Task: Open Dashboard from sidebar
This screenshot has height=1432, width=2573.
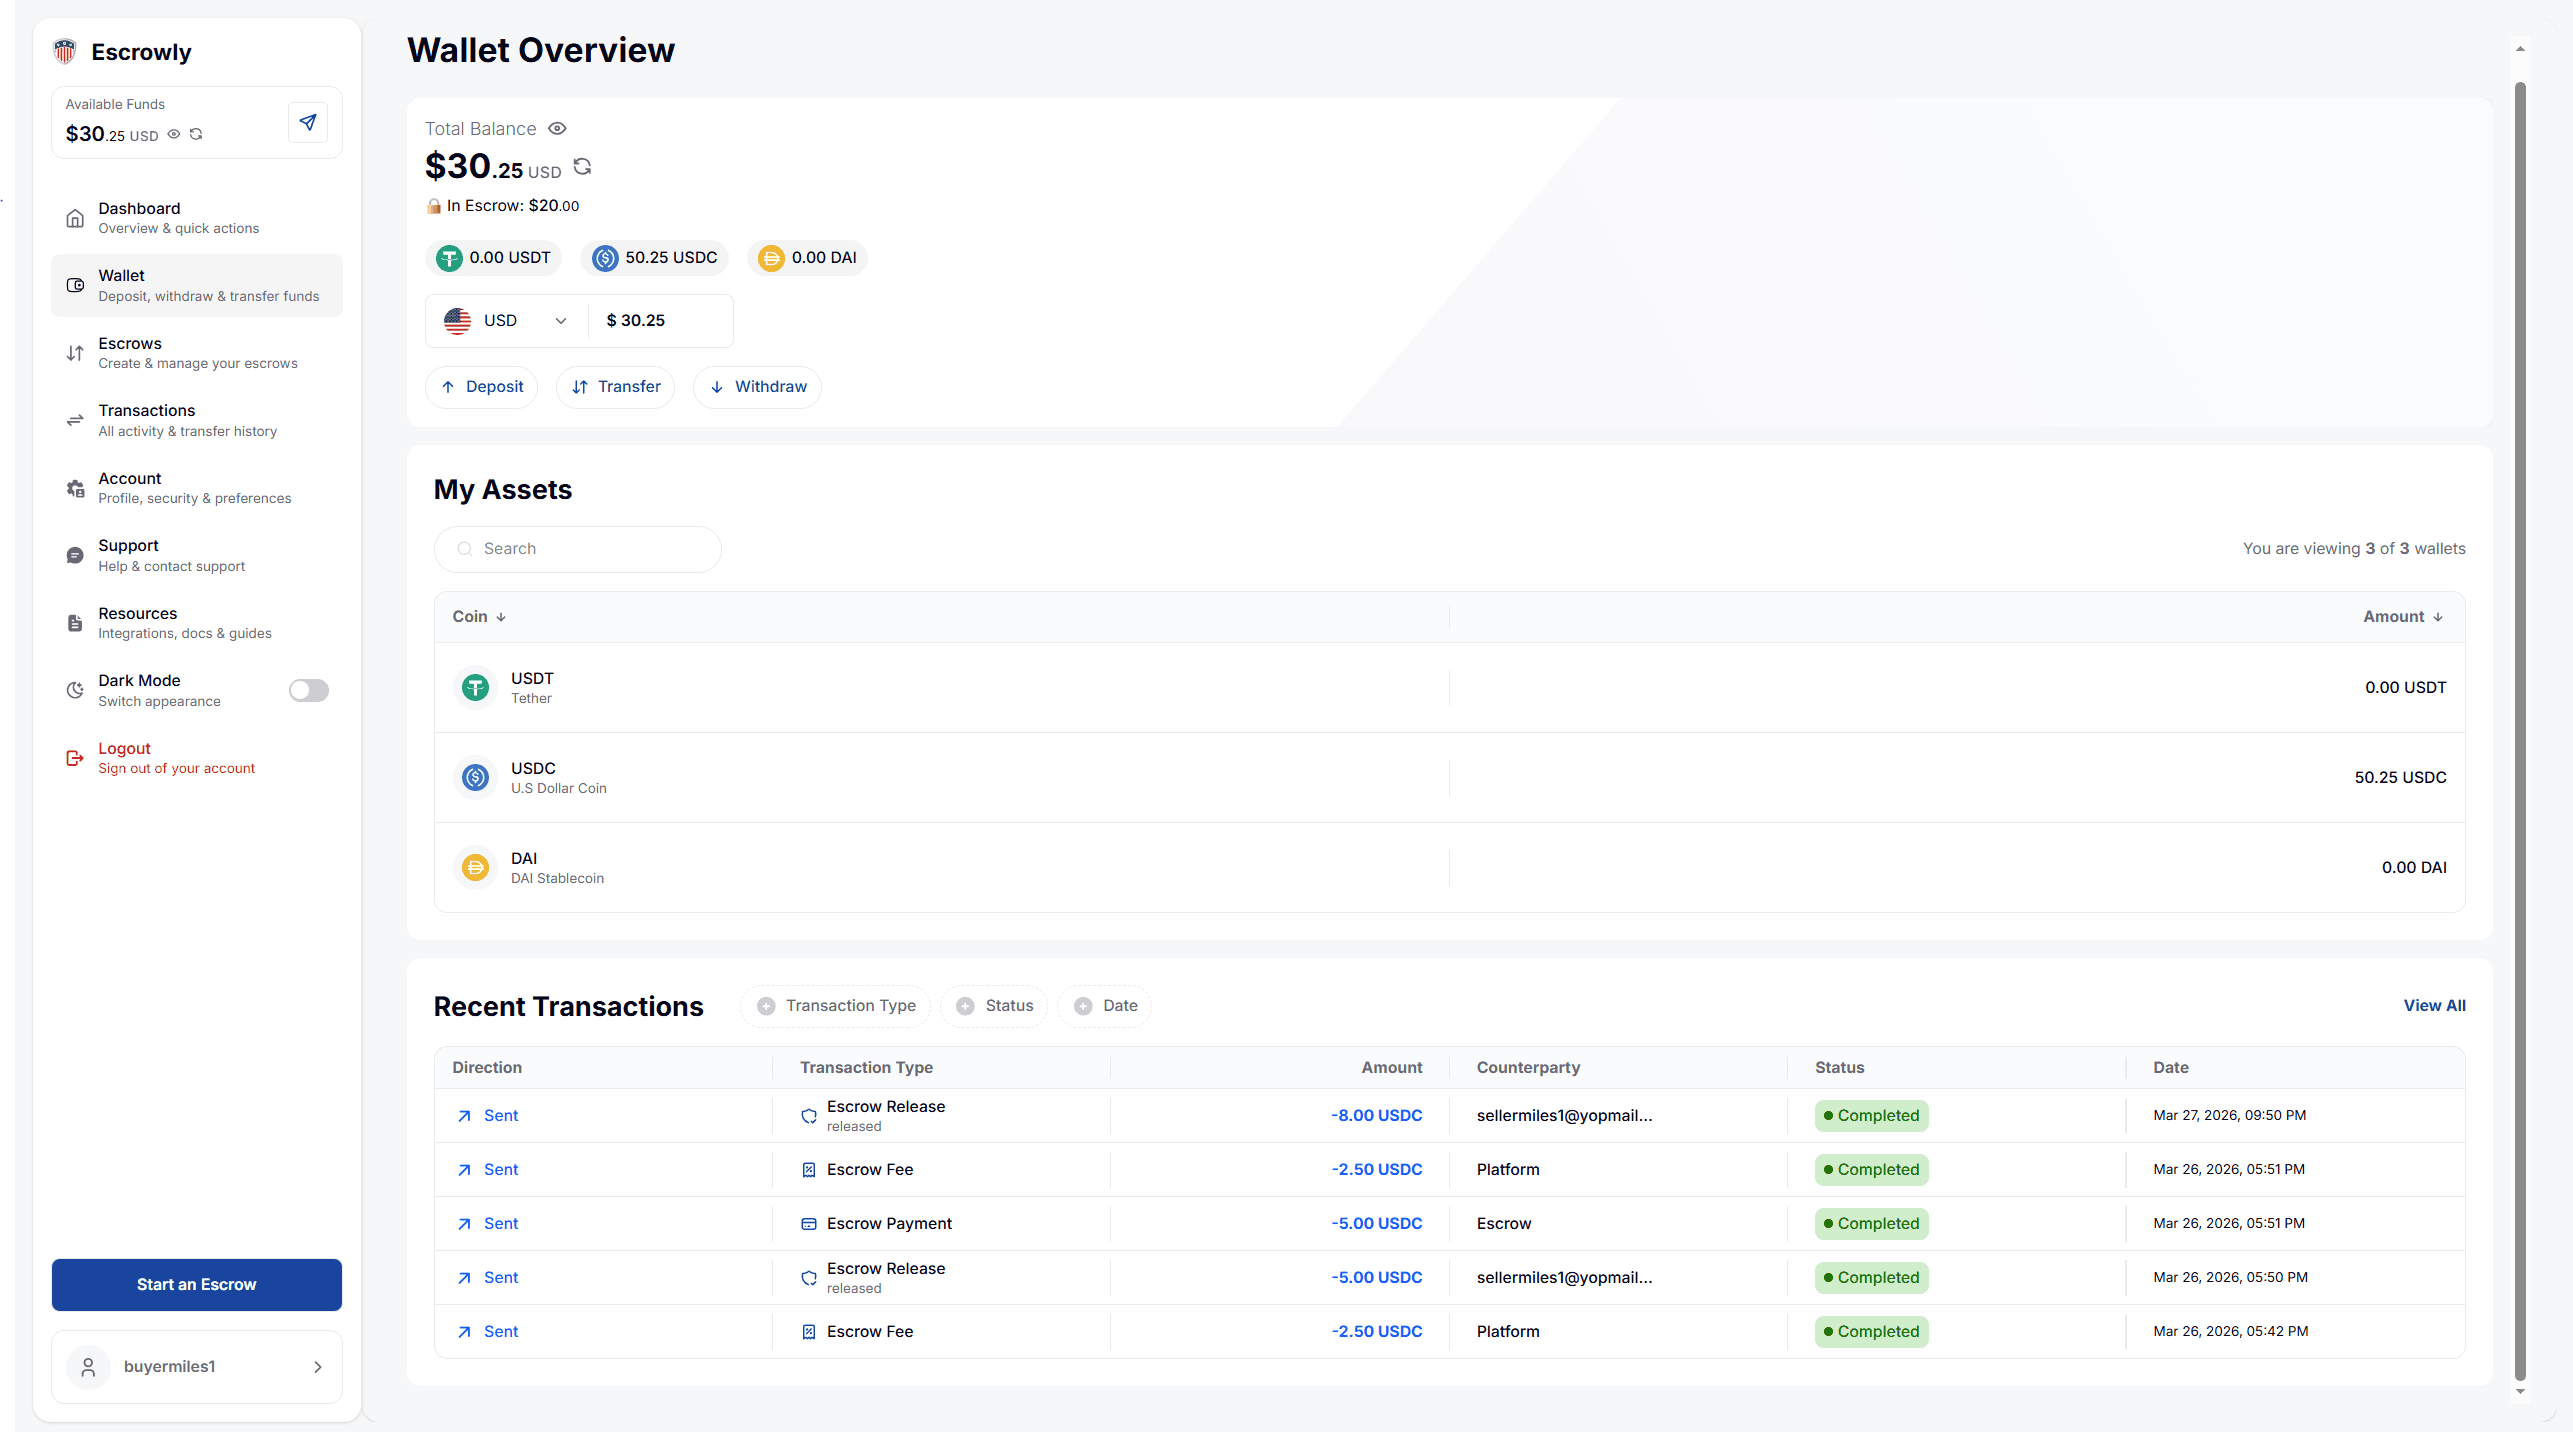Action: tap(197, 218)
